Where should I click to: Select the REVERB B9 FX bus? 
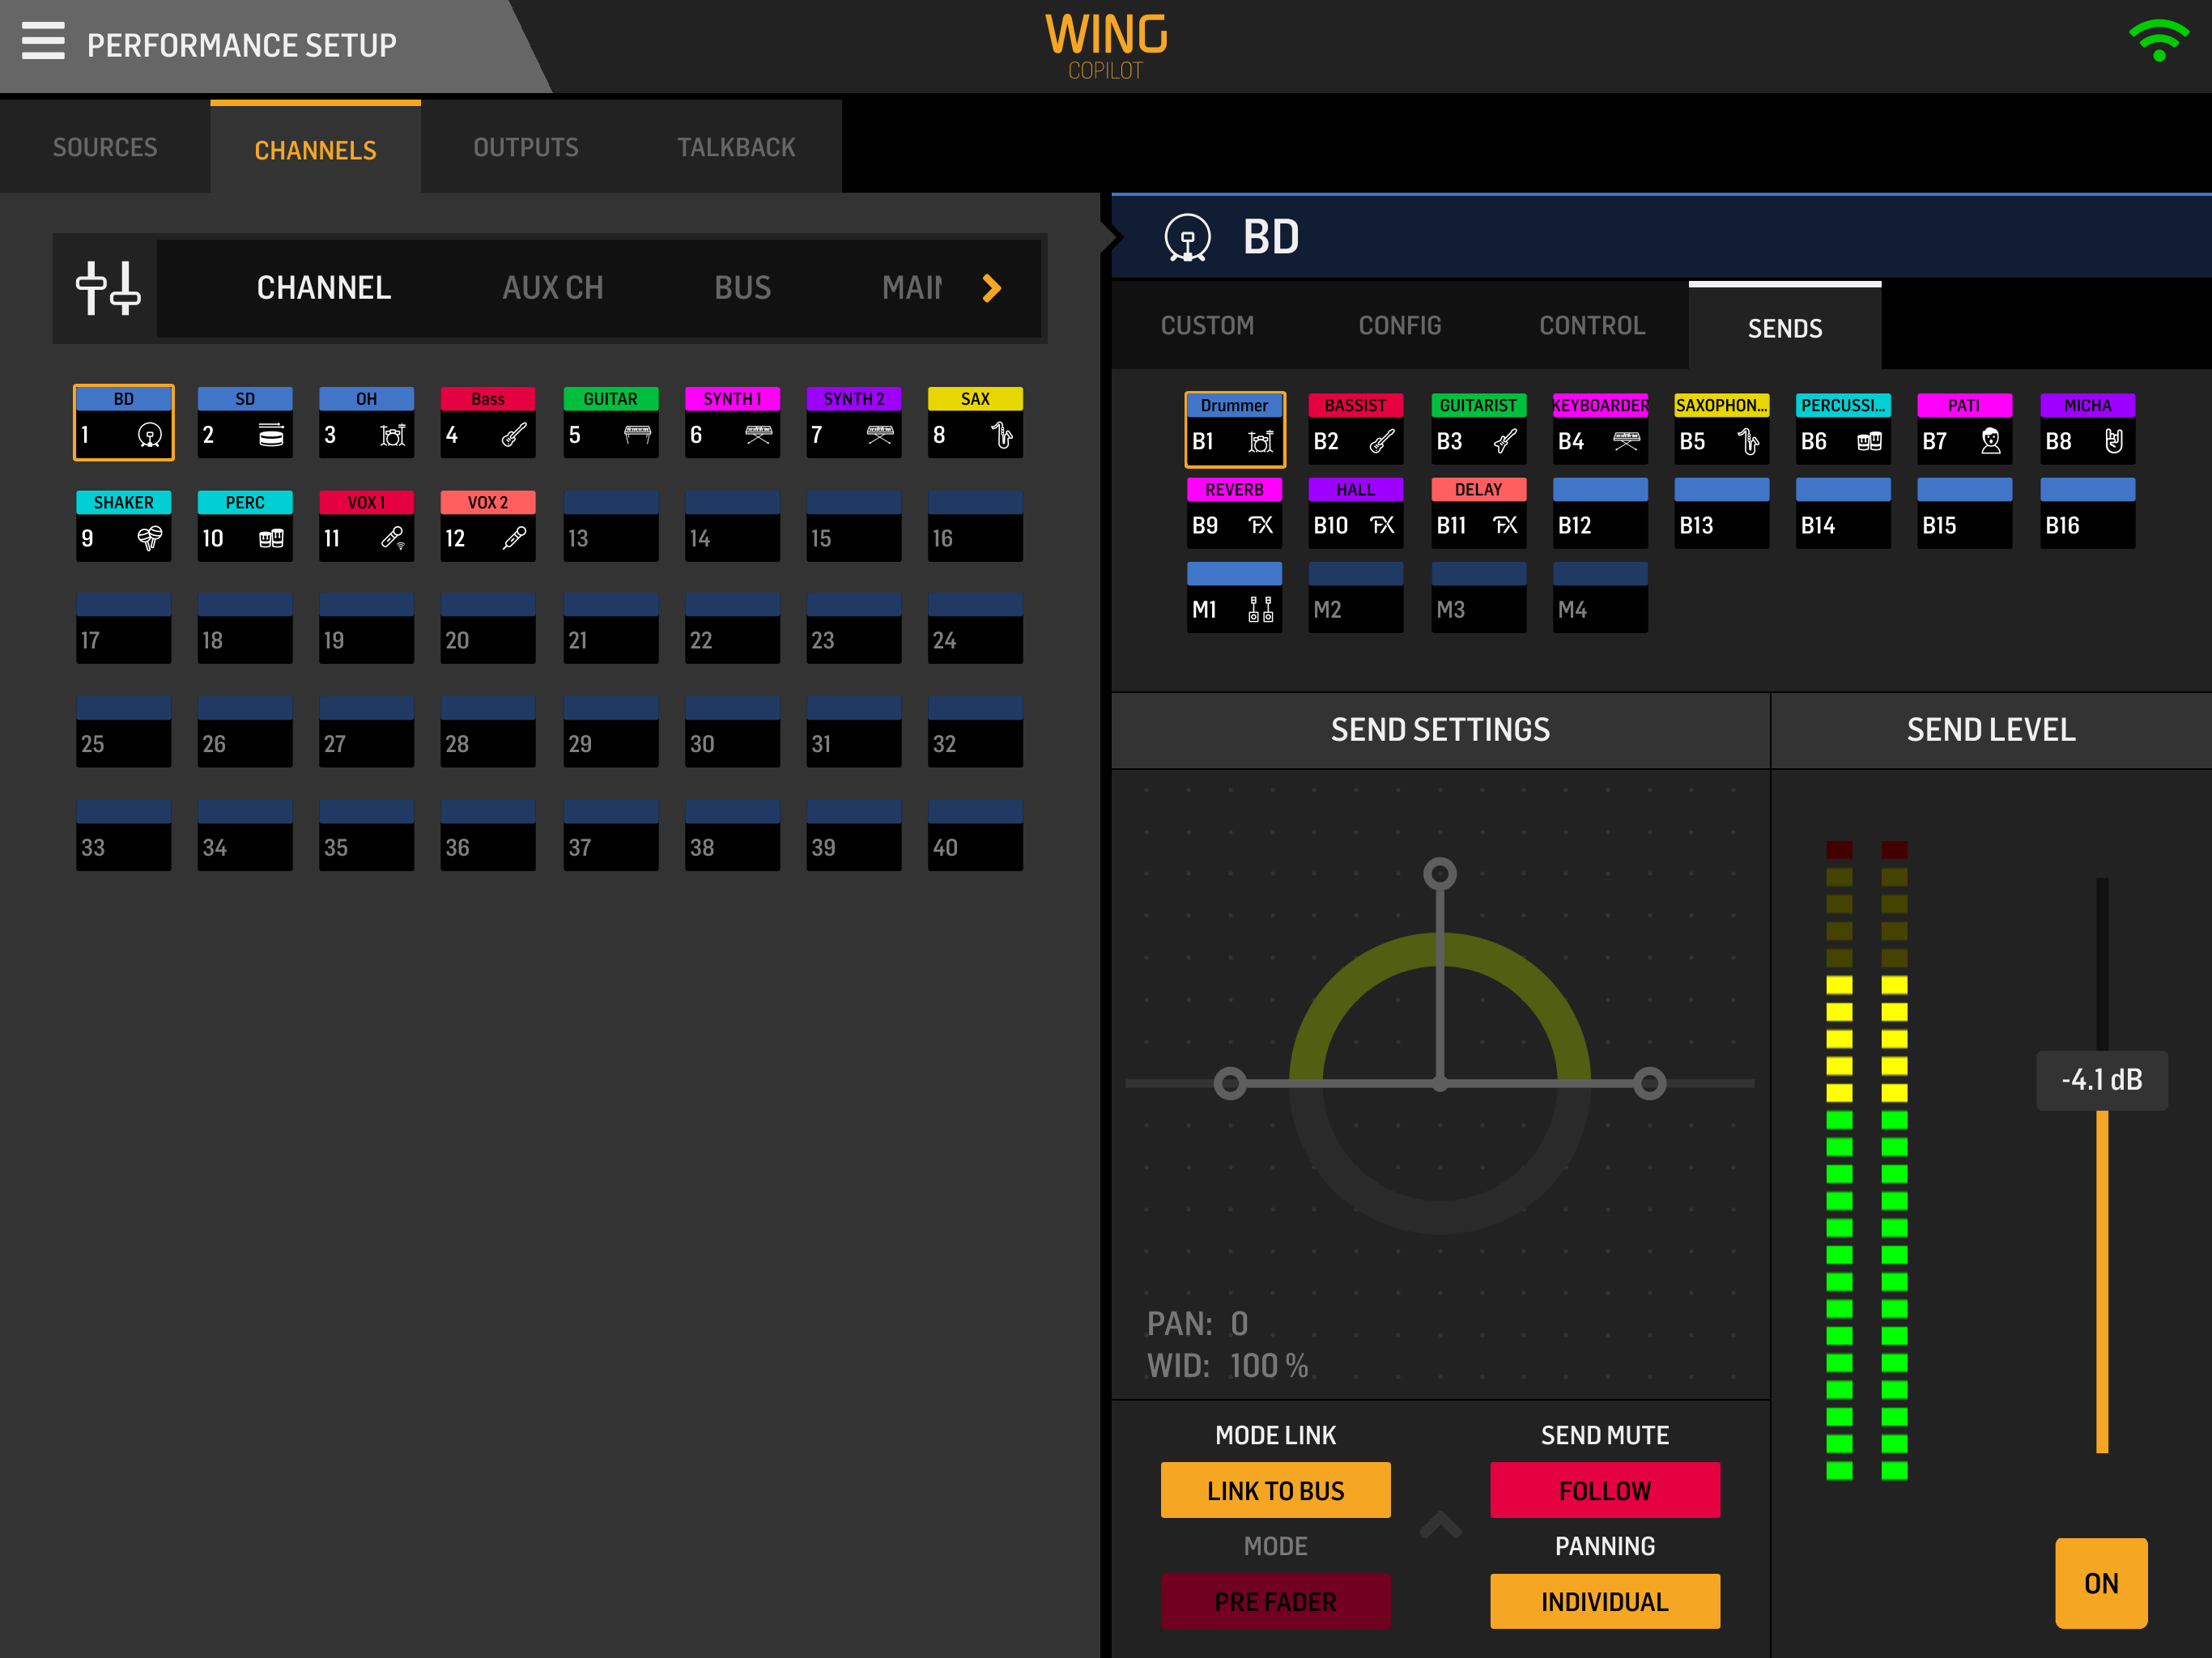tap(1234, 512)
